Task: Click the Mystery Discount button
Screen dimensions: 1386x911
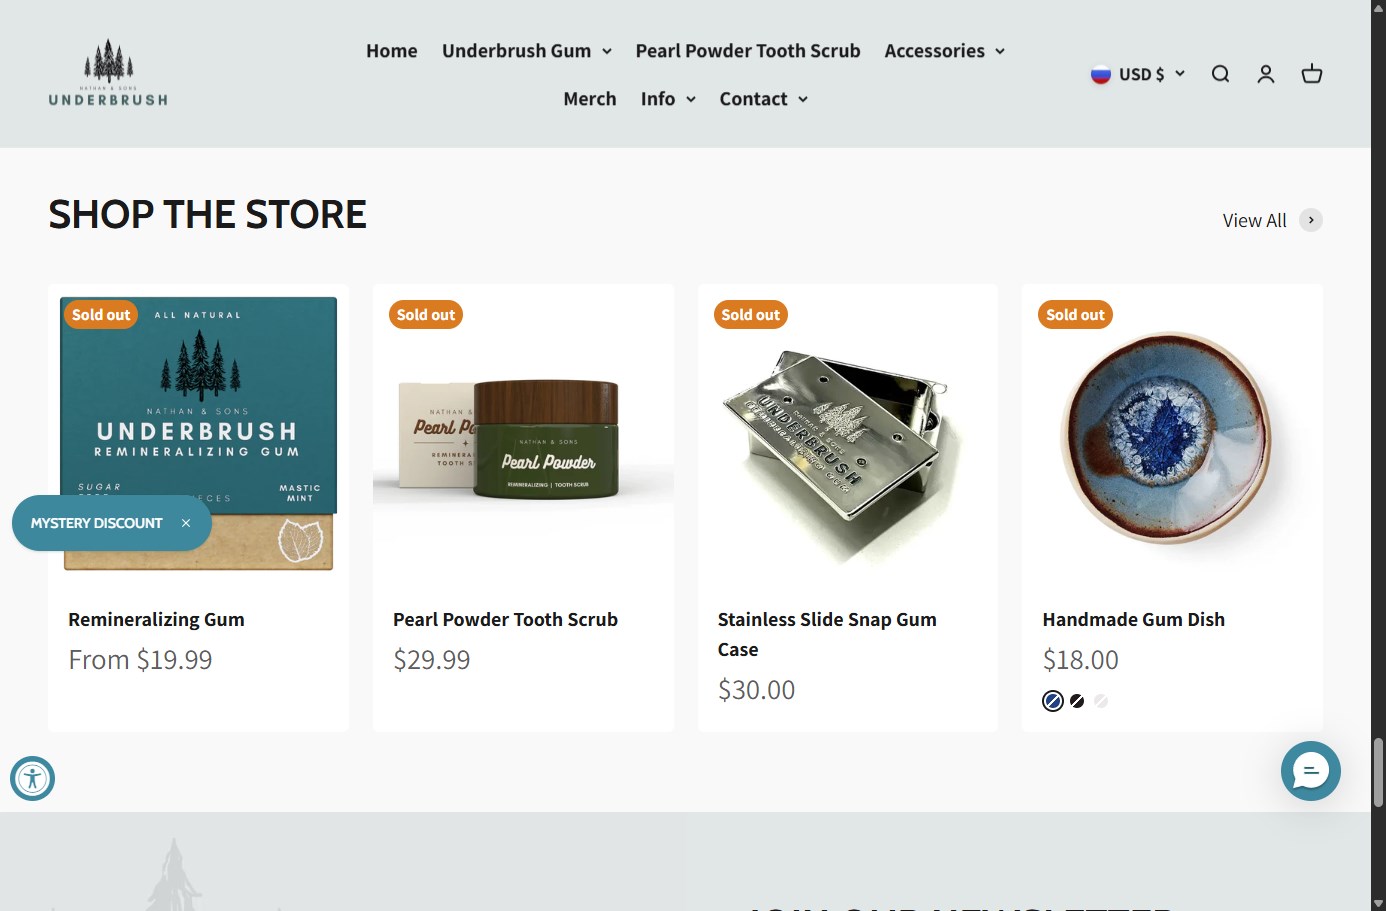Action: pyautogui.click(x=96, y=523)
